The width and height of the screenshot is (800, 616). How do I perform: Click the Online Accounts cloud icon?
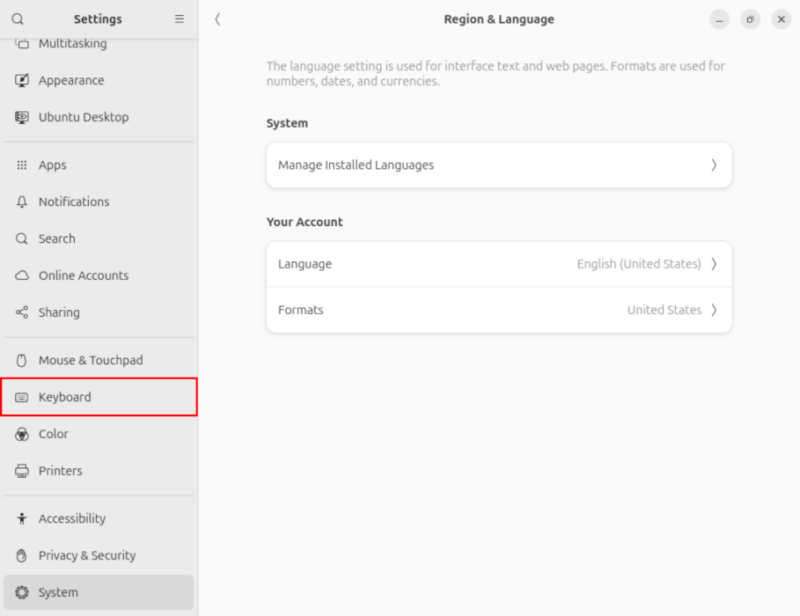point(22,275)
